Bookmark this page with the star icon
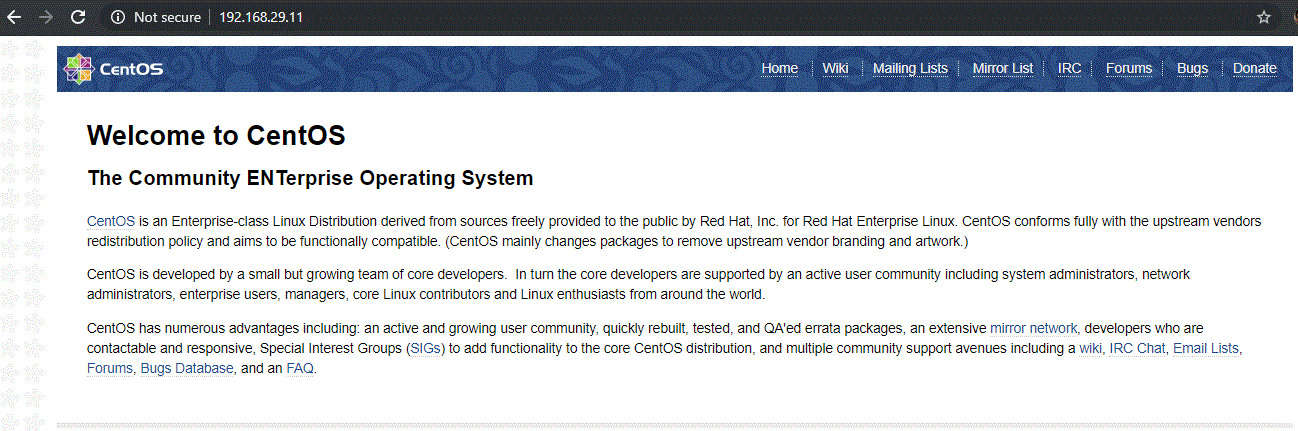Screen dimensions: 1298x431 [x=1264, y=17]
